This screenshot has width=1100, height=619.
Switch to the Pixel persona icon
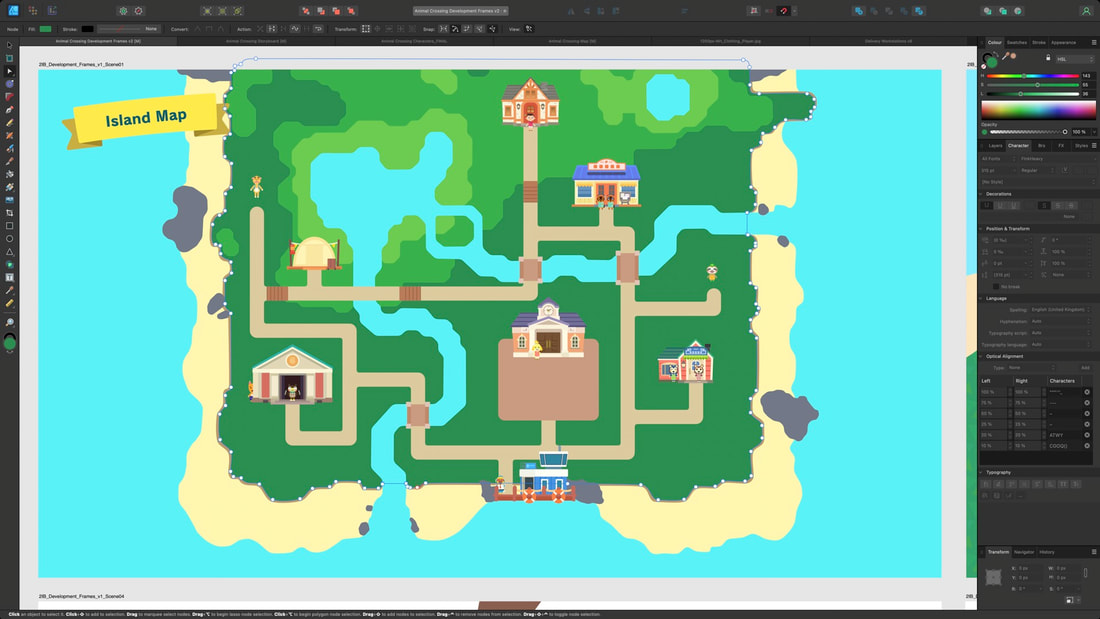tap(33, 11)
